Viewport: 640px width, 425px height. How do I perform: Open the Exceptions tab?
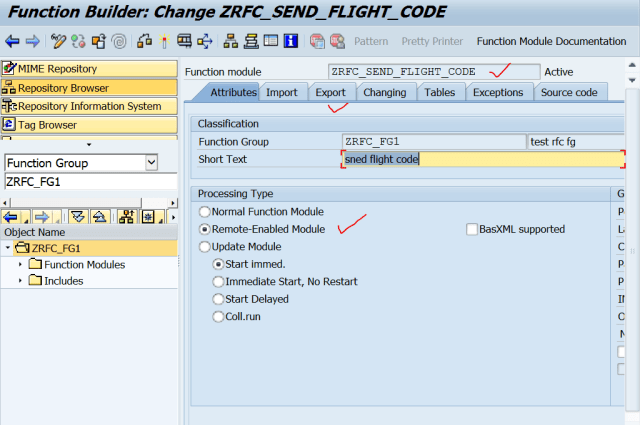498,92
